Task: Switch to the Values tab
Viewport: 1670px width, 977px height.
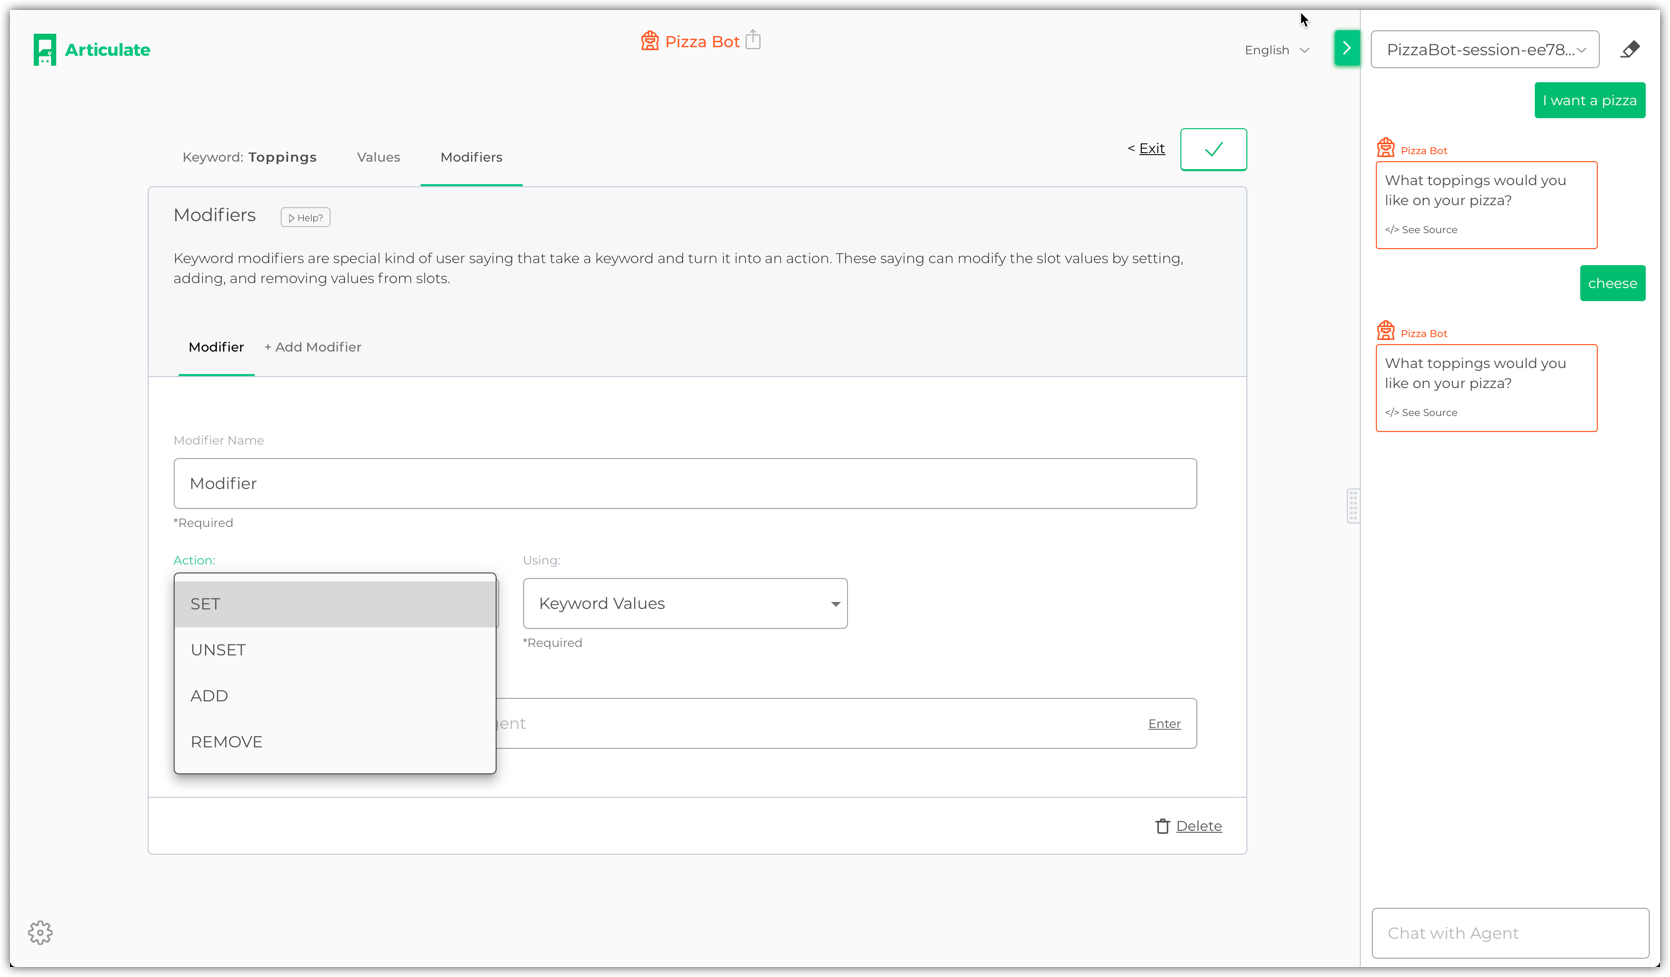Action: 378,157
